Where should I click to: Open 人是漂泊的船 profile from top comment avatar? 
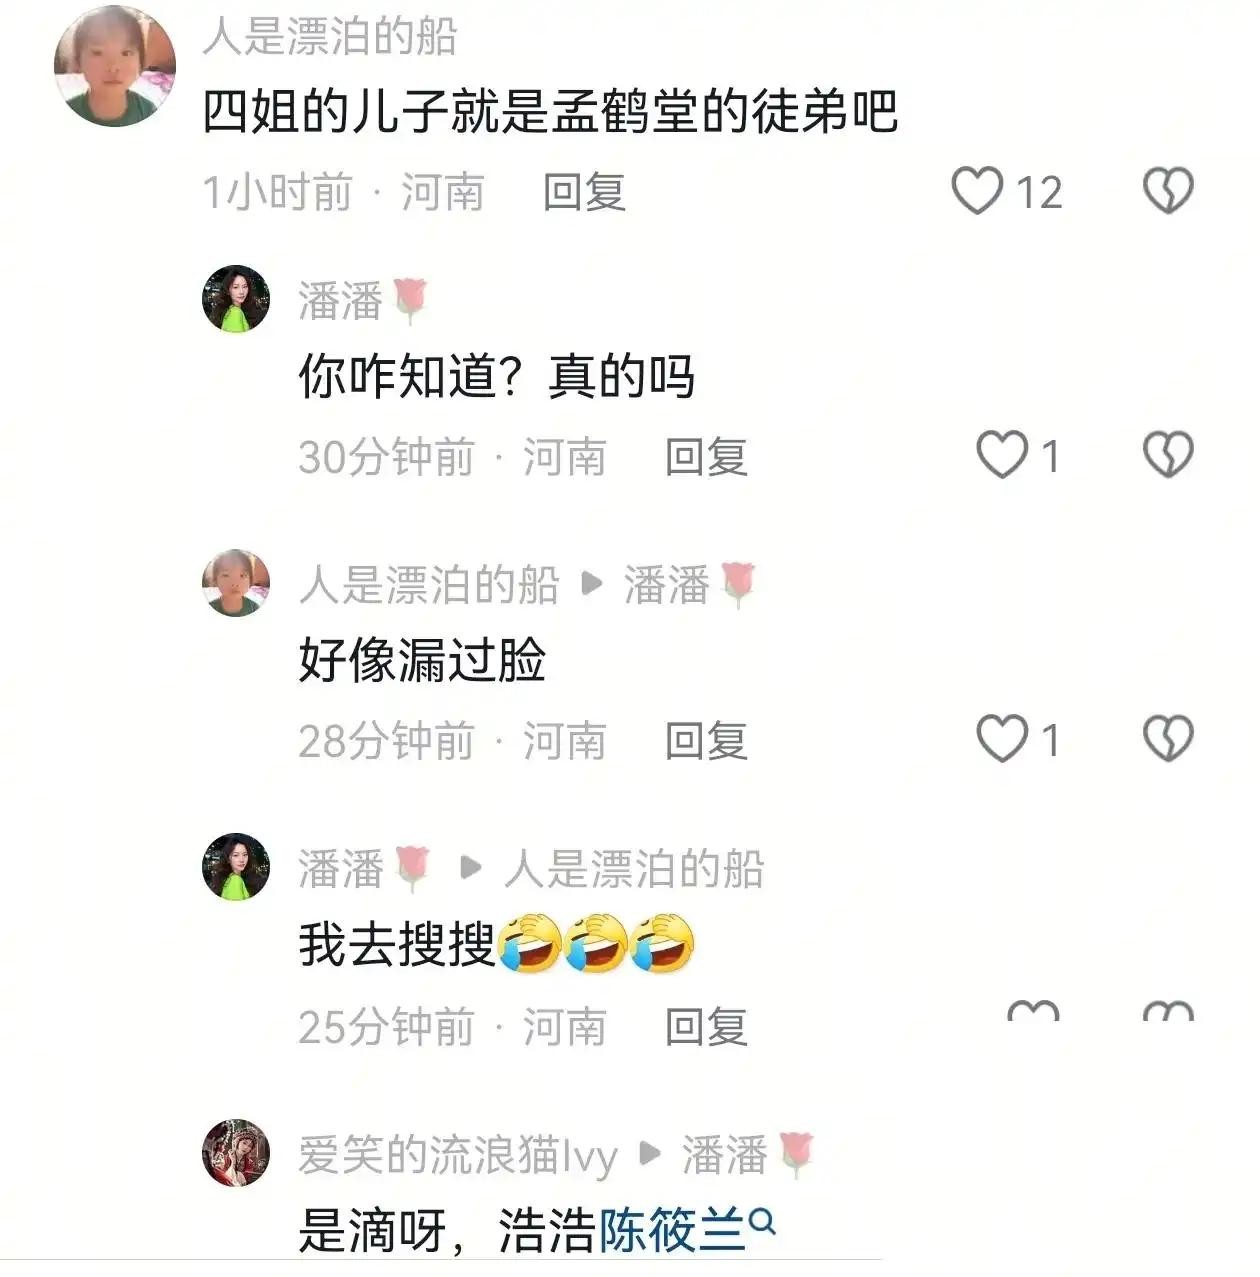point(114,67)
